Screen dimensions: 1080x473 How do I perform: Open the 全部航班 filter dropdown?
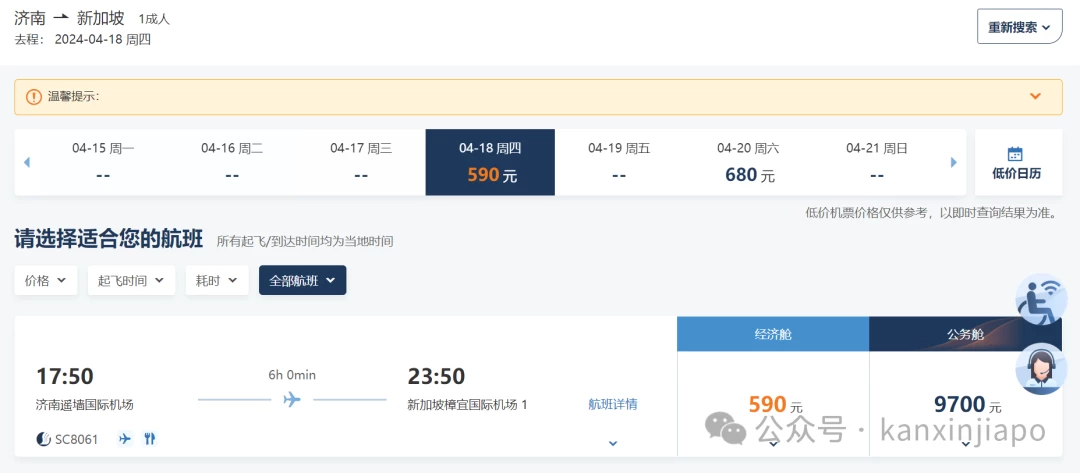(x=302, y=280)
